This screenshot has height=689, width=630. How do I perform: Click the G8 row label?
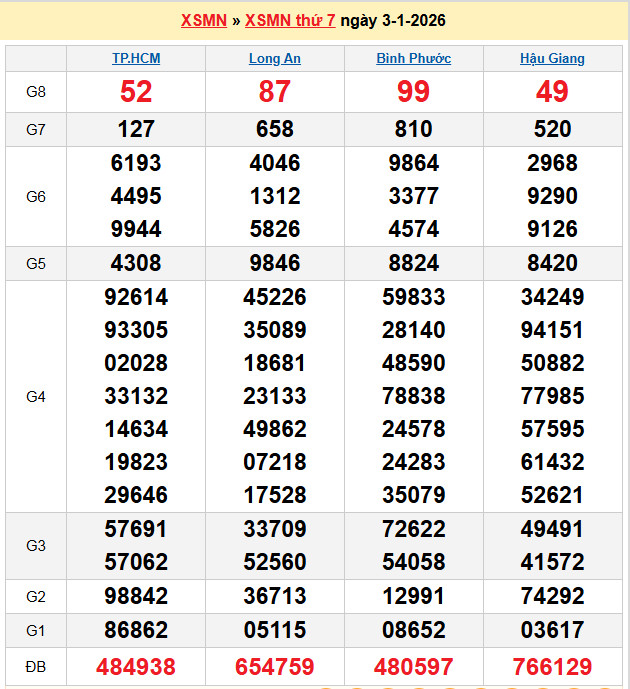36,92
